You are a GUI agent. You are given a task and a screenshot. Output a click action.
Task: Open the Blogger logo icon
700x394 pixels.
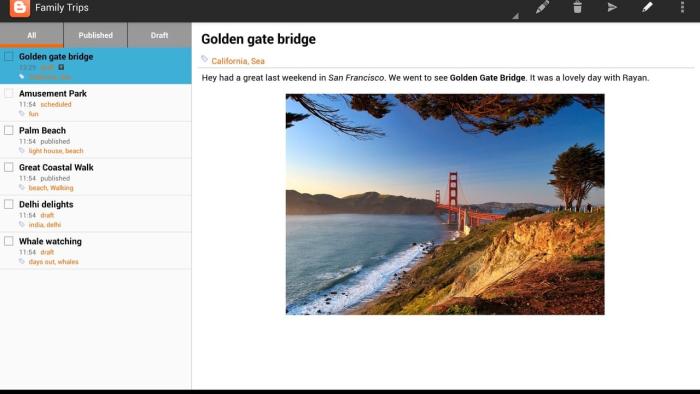click(x=20, y=8)
